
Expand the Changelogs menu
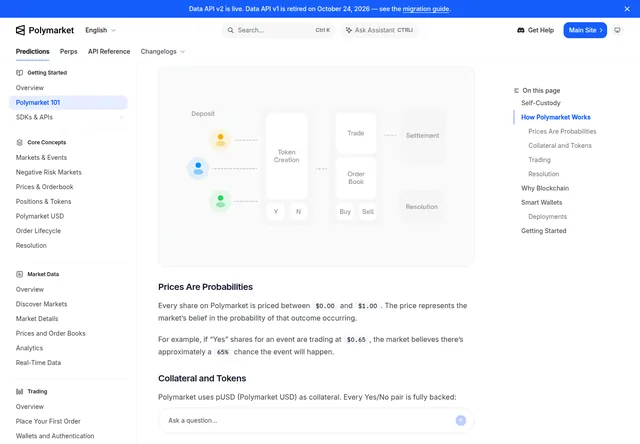point(162,51)
